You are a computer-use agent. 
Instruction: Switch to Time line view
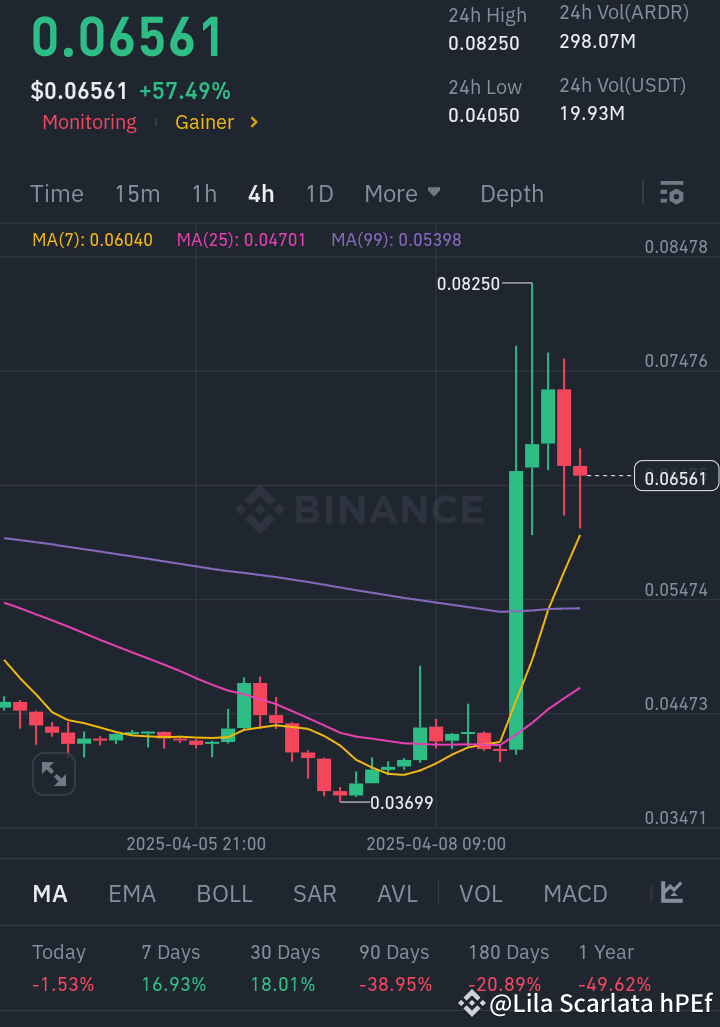(57, 193)
